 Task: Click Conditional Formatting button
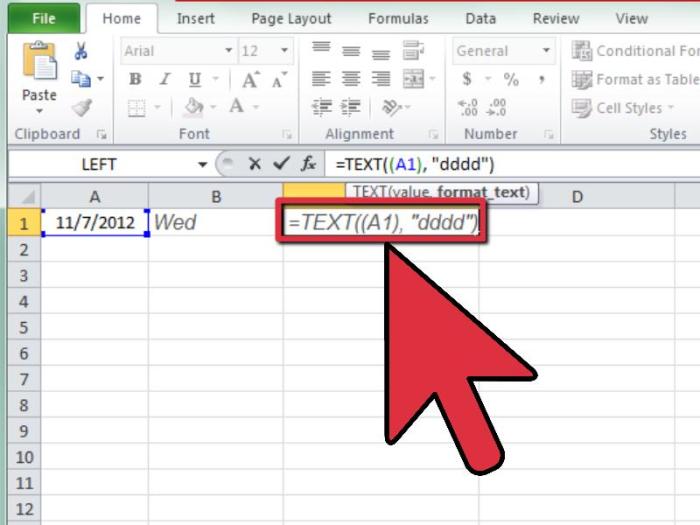(636, 51)
